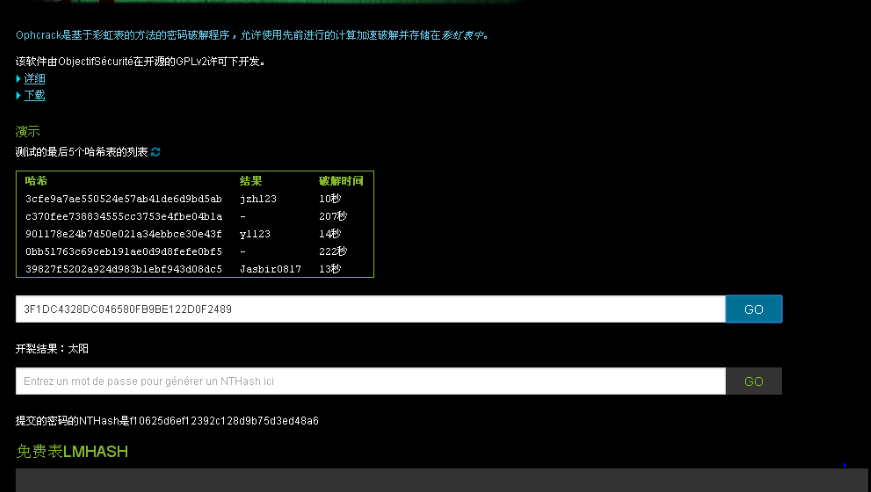Viewport: 871px width, 492px height.
Task: Click the generated NTHash f10625d6ef12392c value
Action: (x=224, y=421)
